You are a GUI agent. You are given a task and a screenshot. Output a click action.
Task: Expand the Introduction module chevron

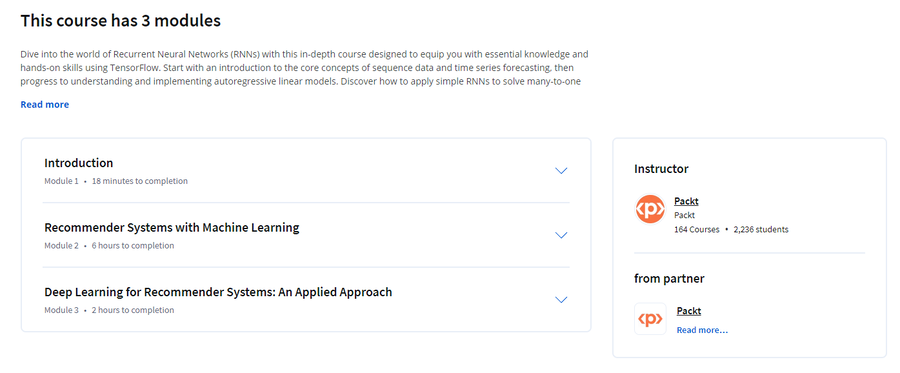tap(561, 170)
